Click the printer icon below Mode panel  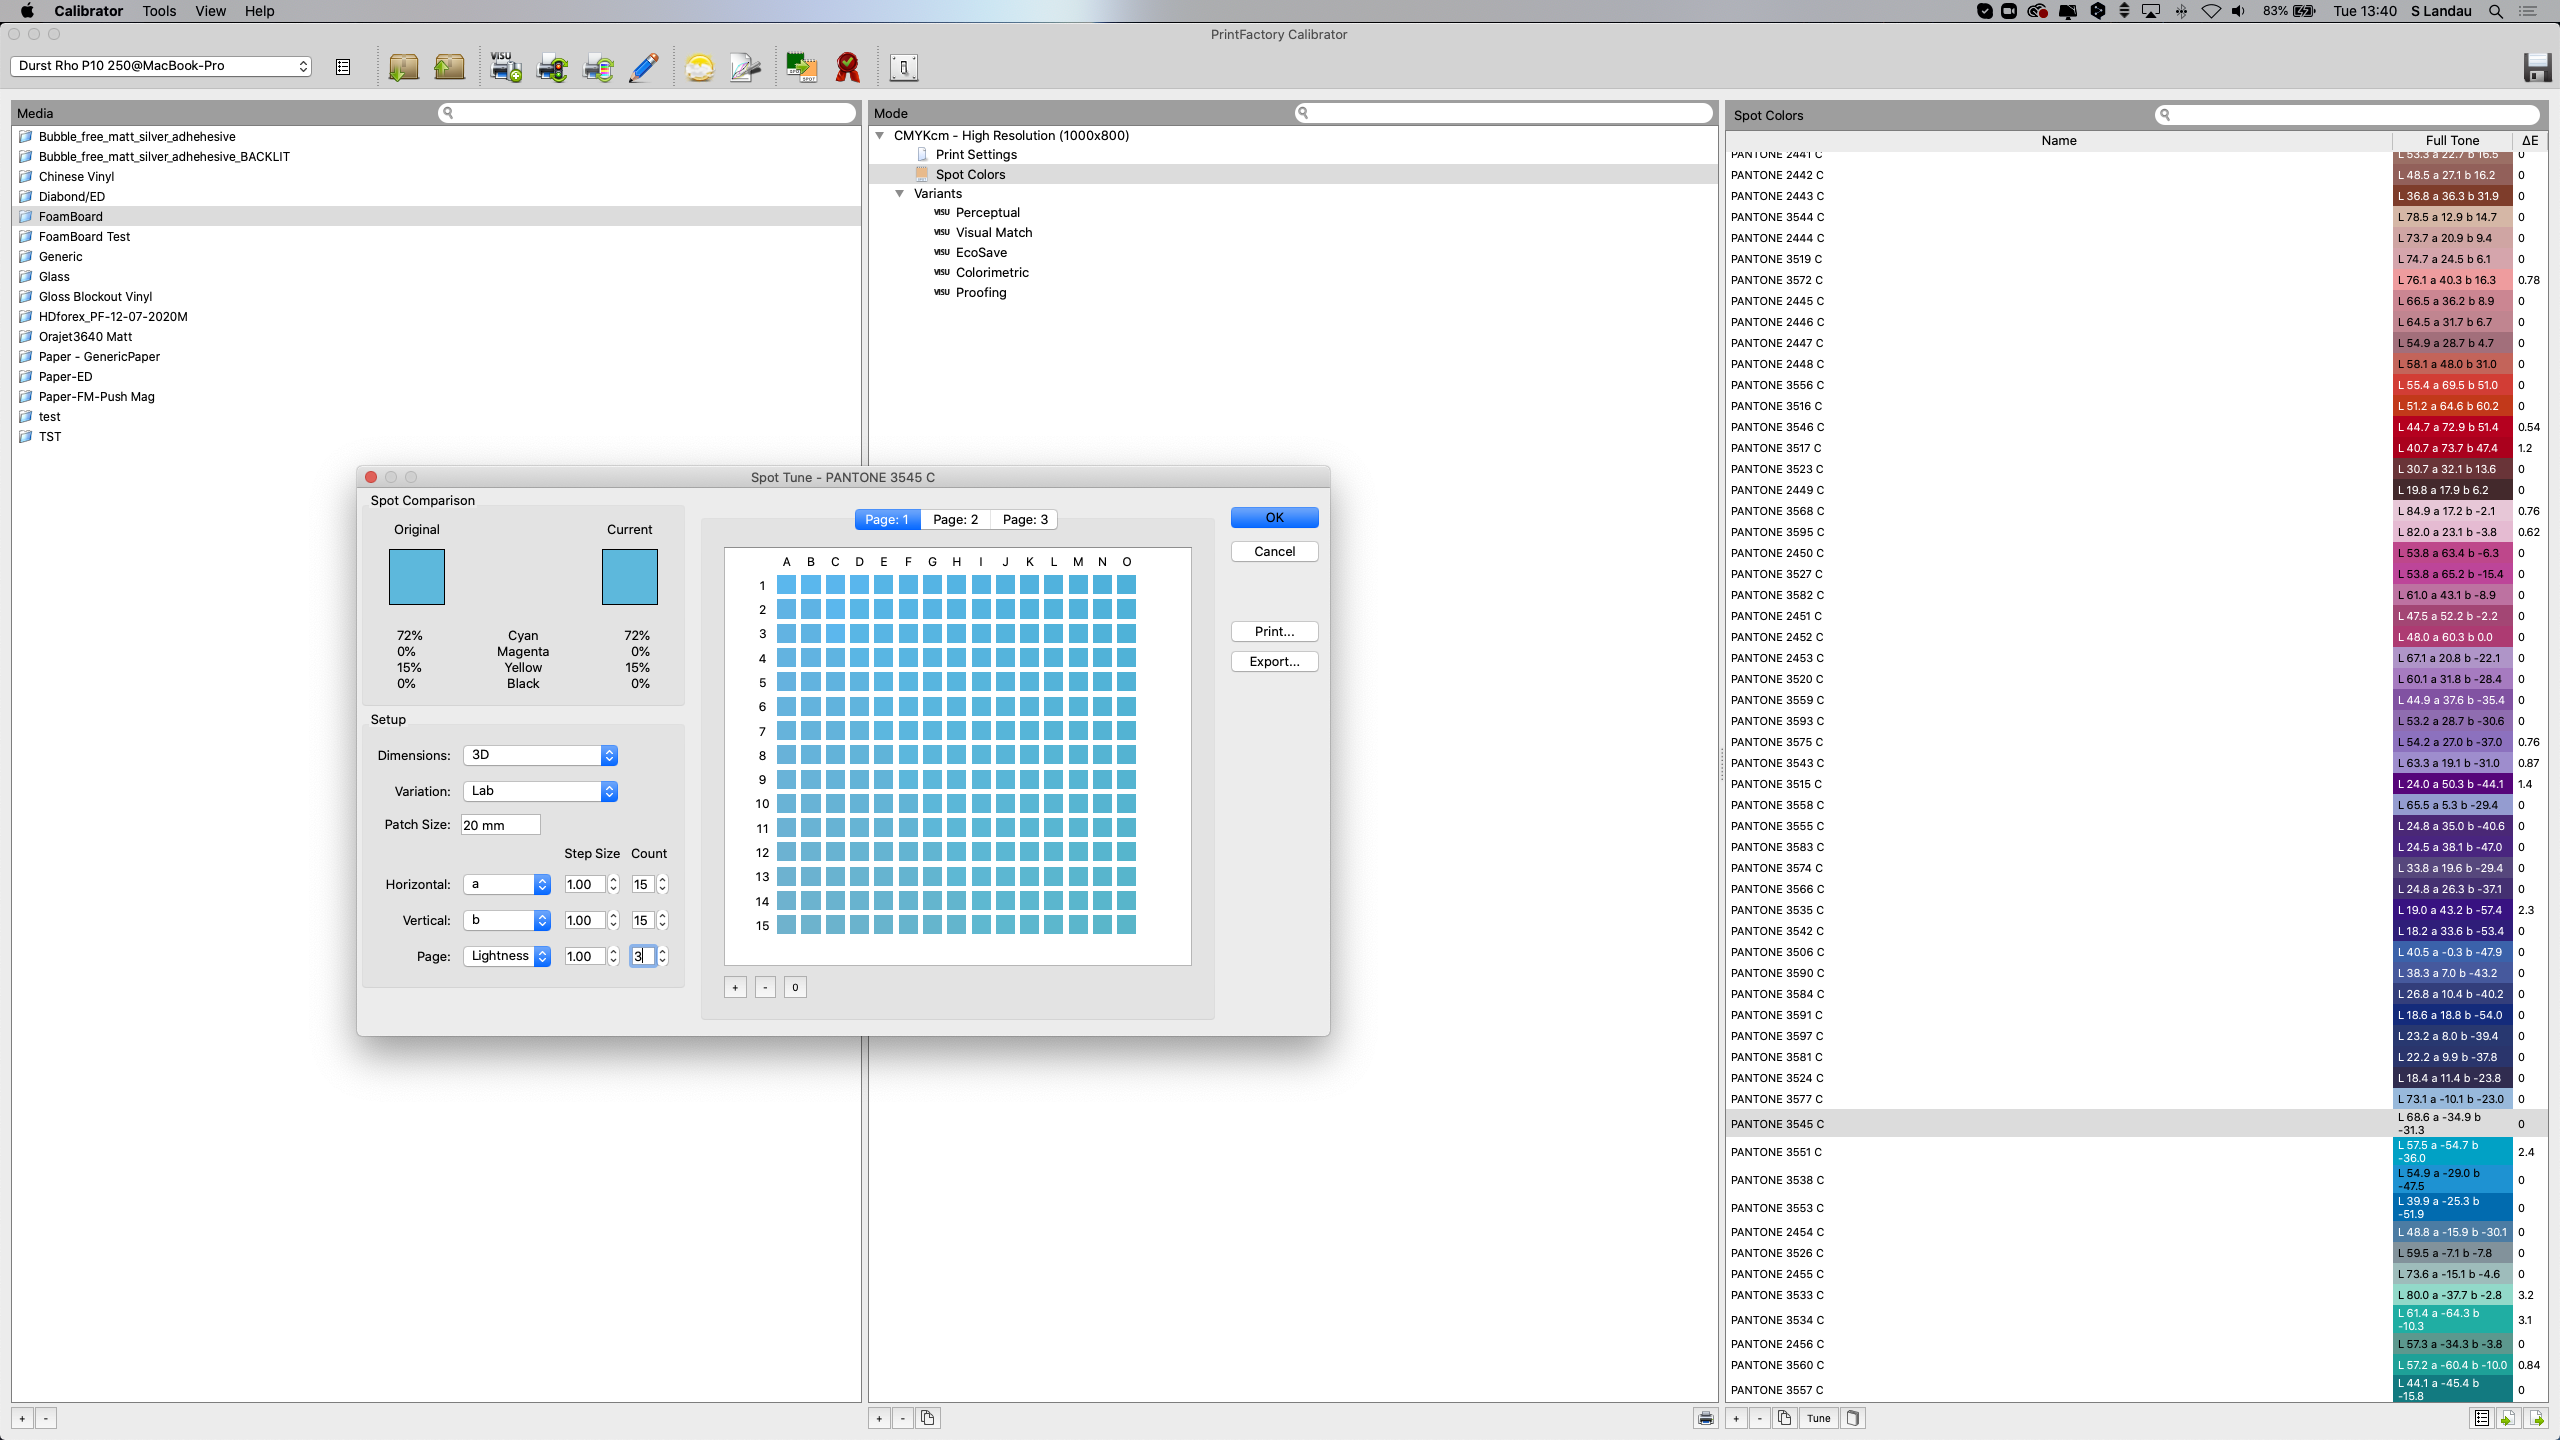[1706, 1418]
